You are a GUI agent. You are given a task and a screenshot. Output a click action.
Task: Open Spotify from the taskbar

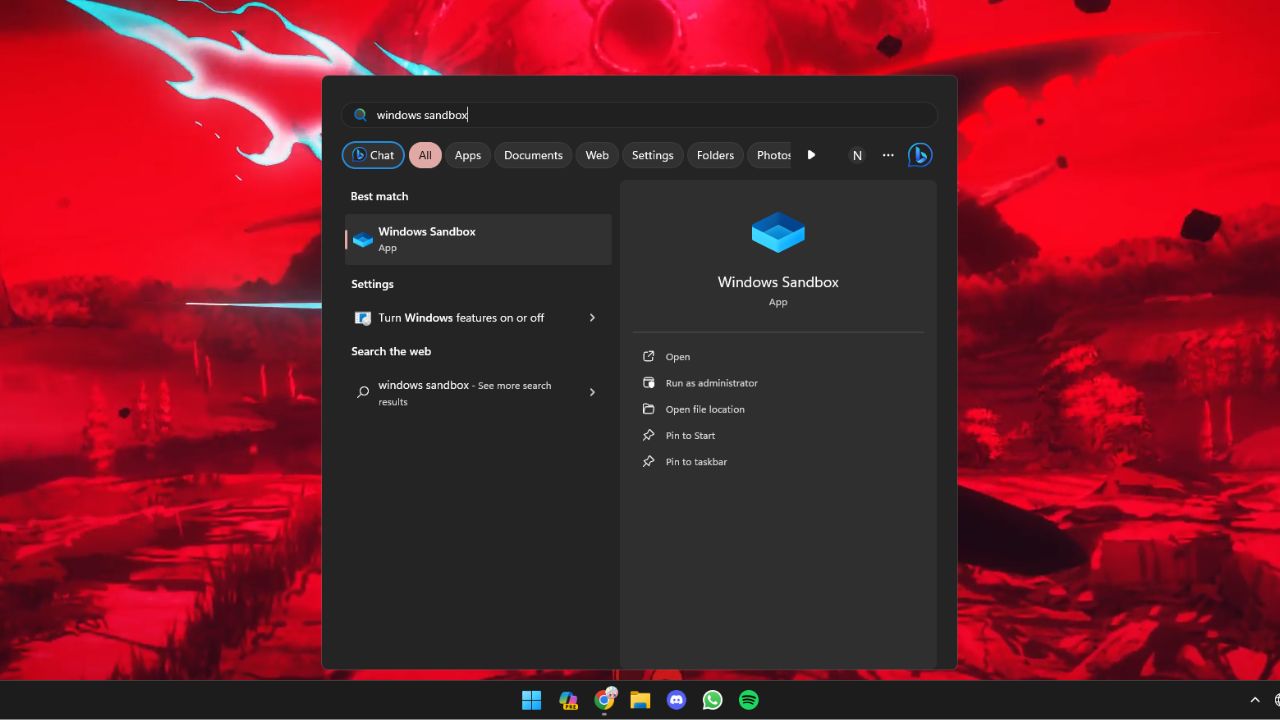pyautogui.click(x=748, y=700)
